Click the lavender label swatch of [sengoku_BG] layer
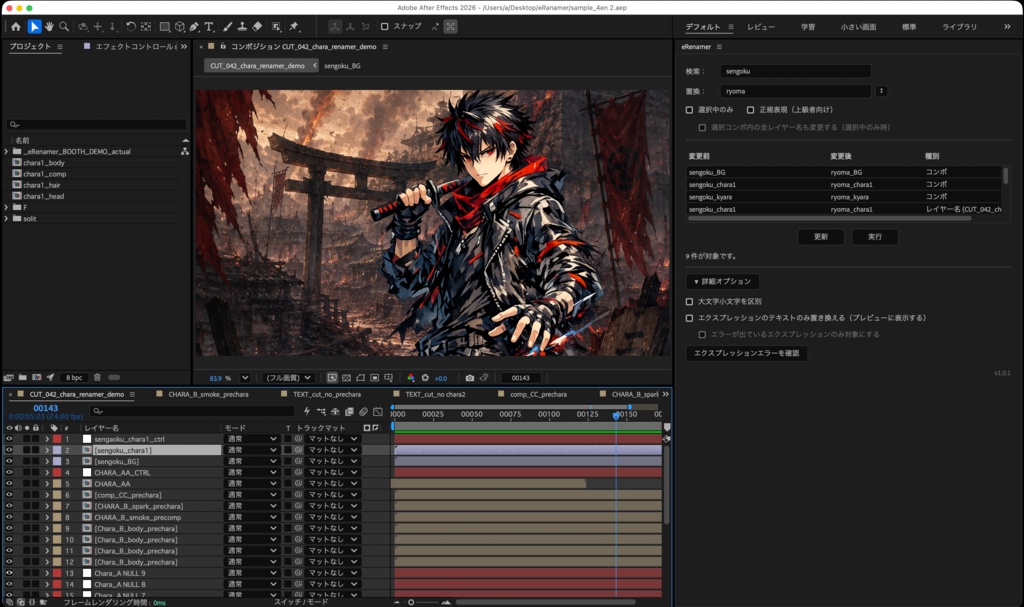The image size is (1024, 607). pos(57,461)
